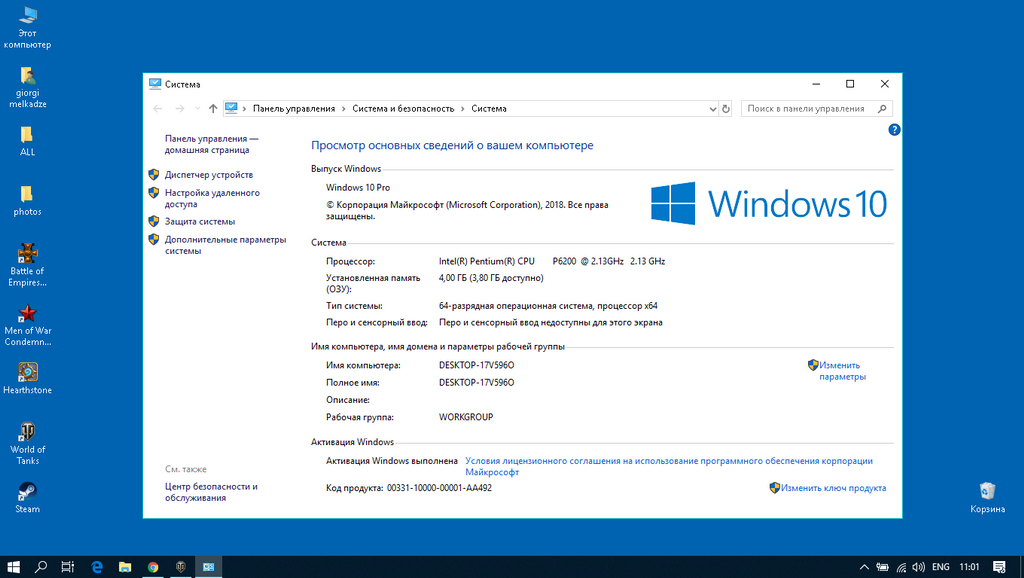The width and height of the screenshot is (1024, 578).
Task: Expand breadcrumb arrow before Панель управления
Action: tap(244, 109)
